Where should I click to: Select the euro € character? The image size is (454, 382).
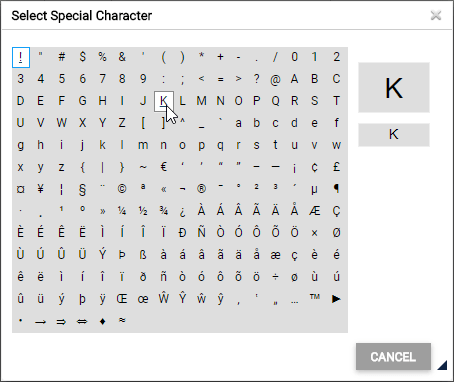163,167
